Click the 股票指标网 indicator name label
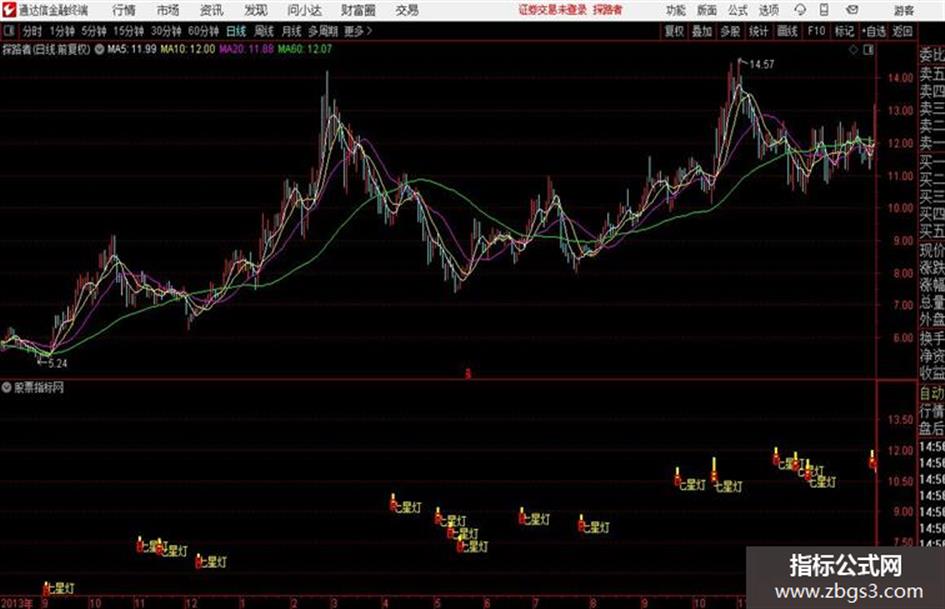The image size is (945, 609). tap(39, 387)
